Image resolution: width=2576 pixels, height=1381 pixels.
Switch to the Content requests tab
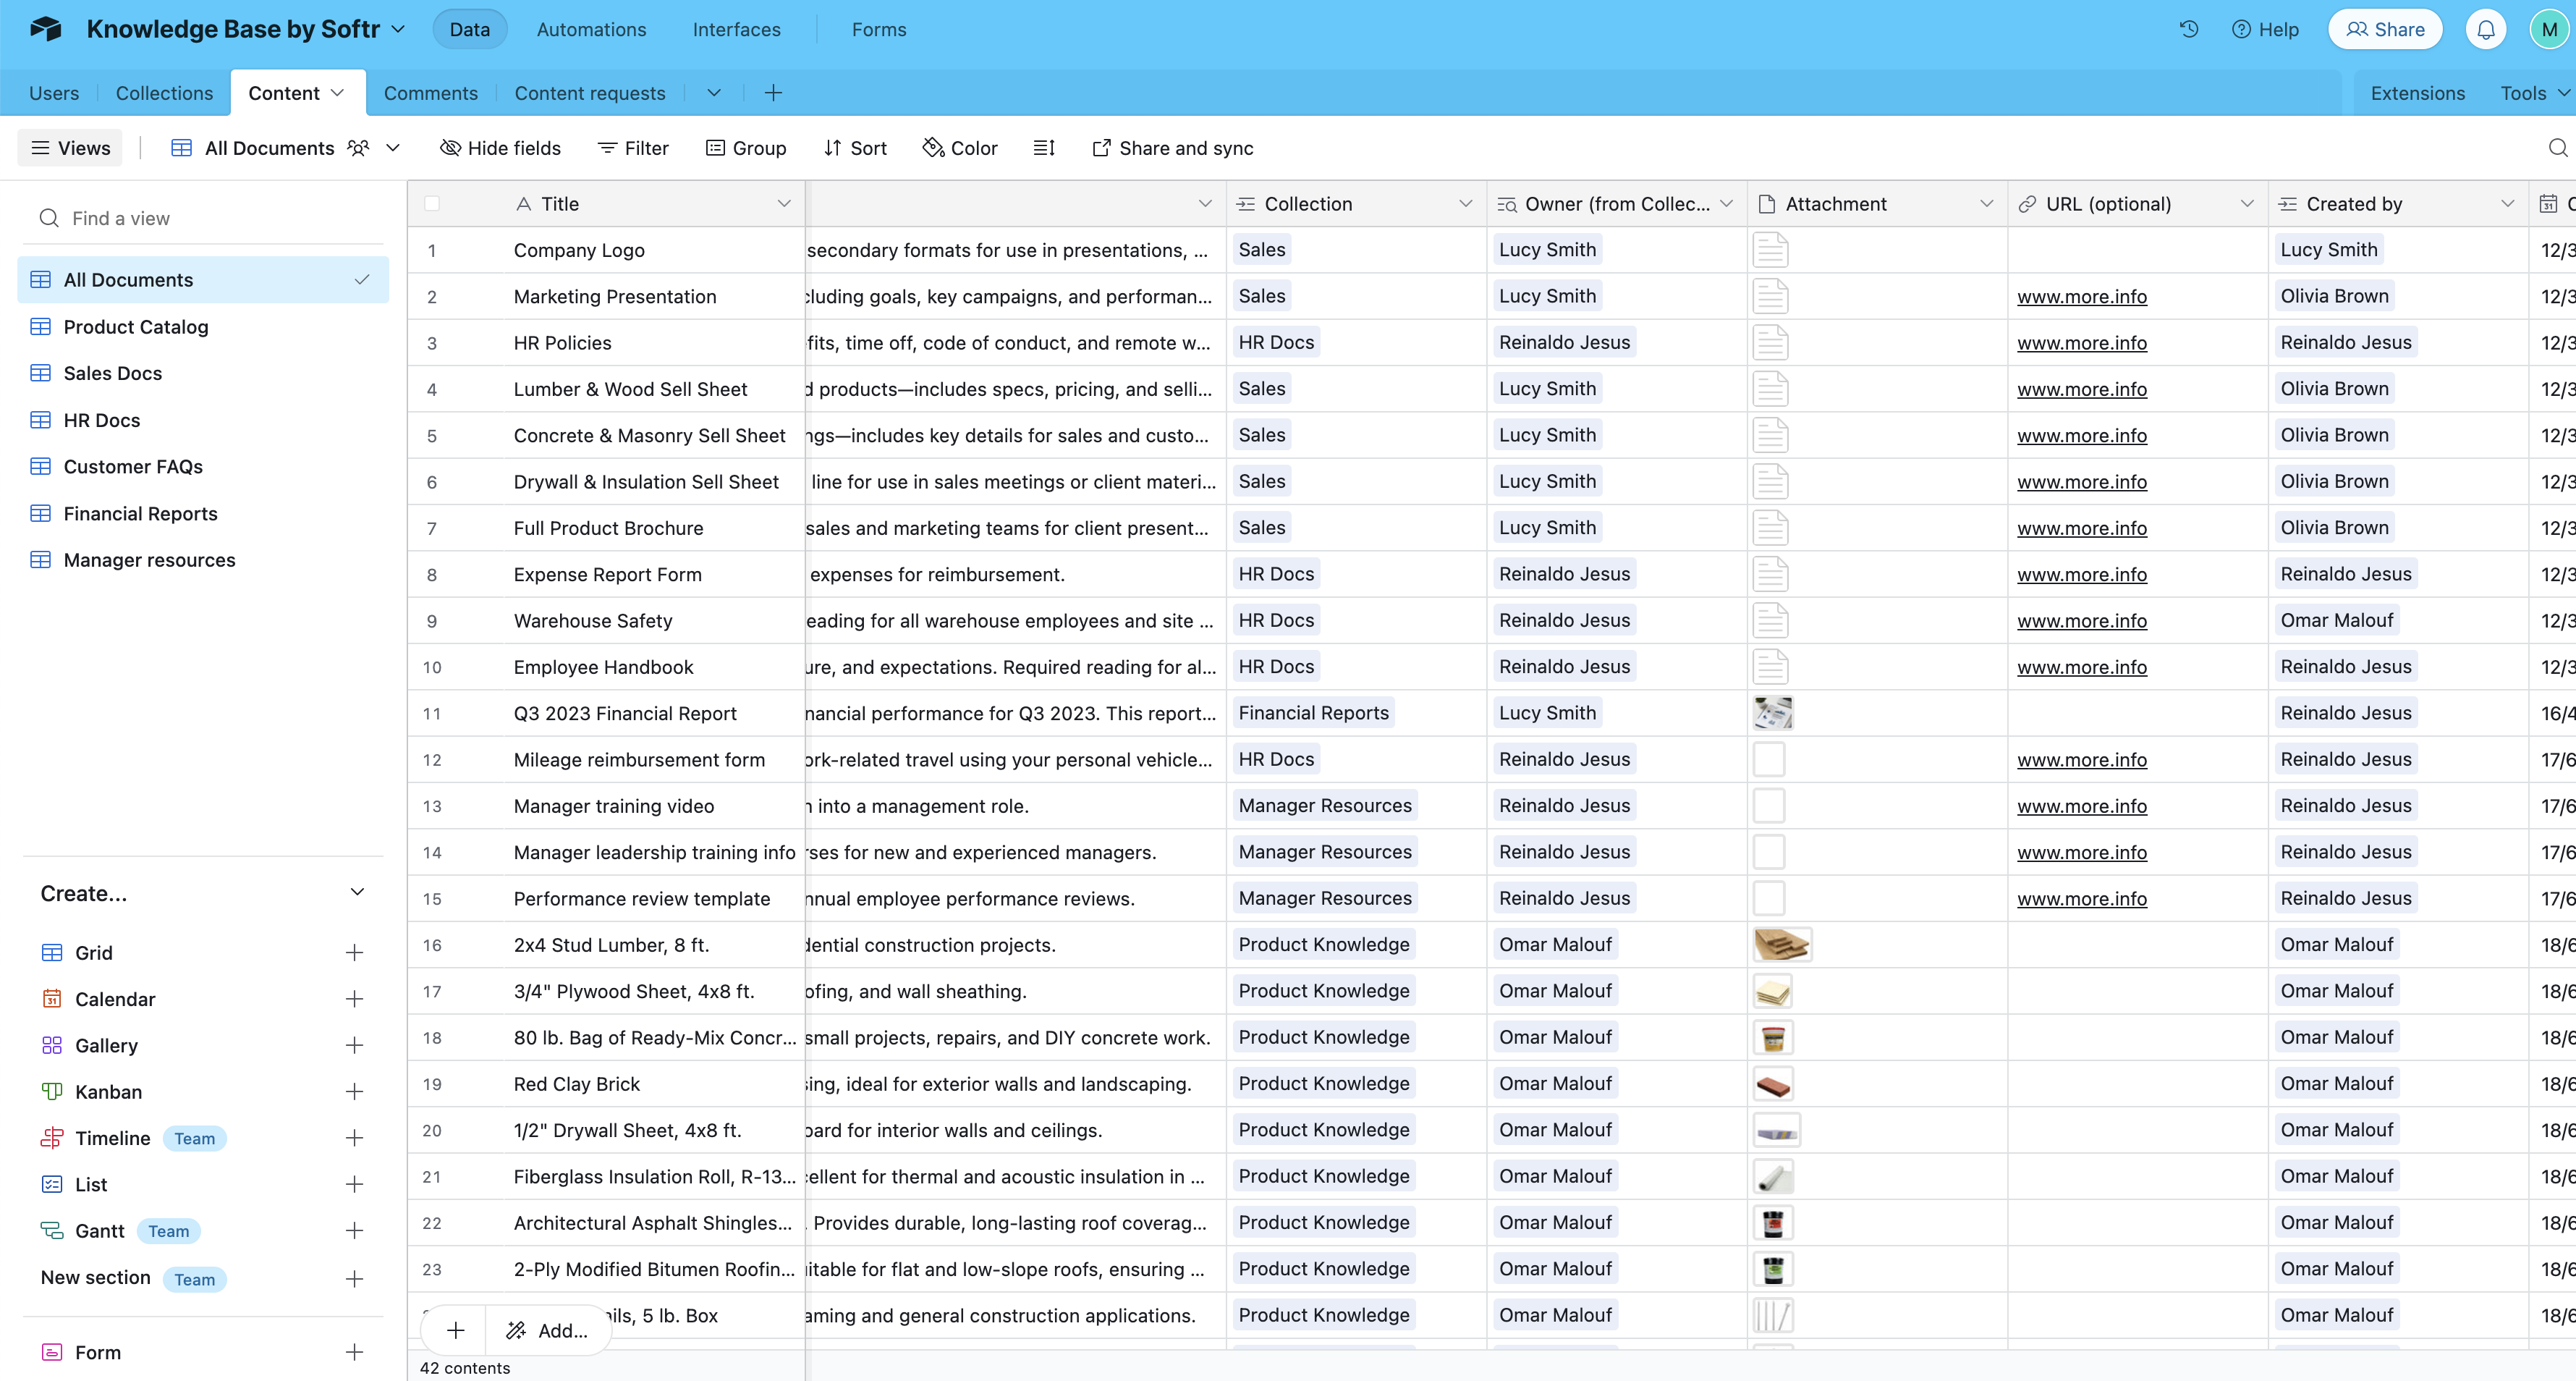[589, 93]
